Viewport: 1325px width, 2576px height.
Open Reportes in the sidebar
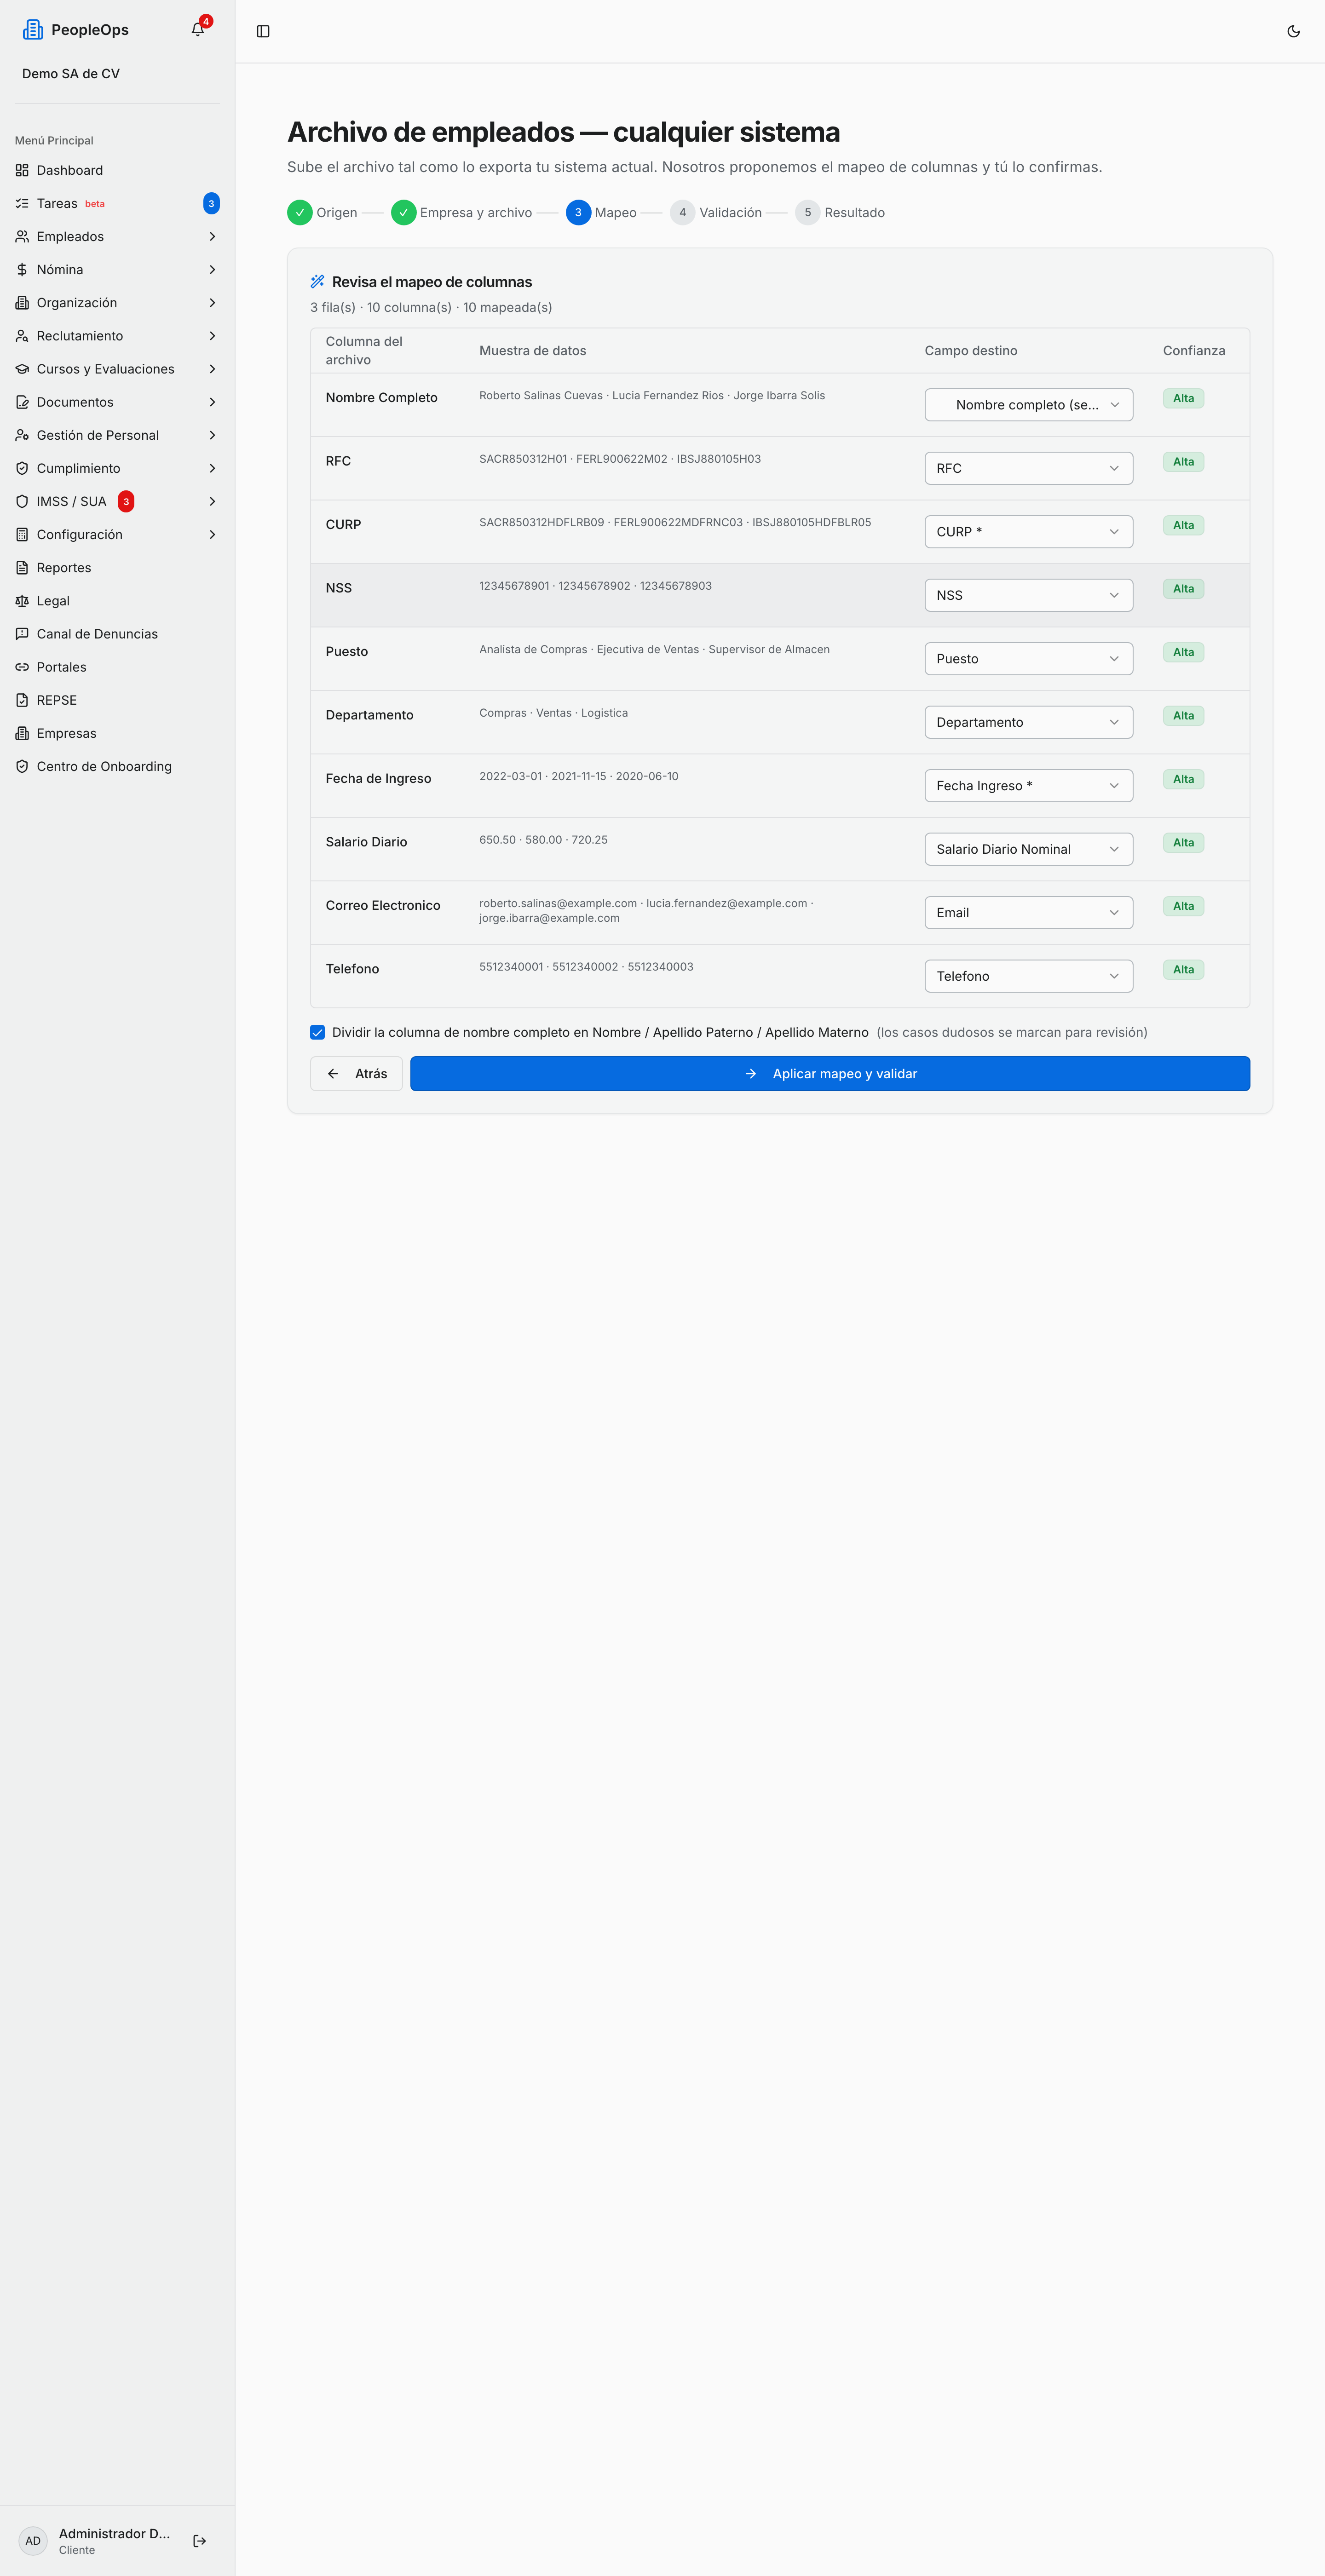(117, 567)
